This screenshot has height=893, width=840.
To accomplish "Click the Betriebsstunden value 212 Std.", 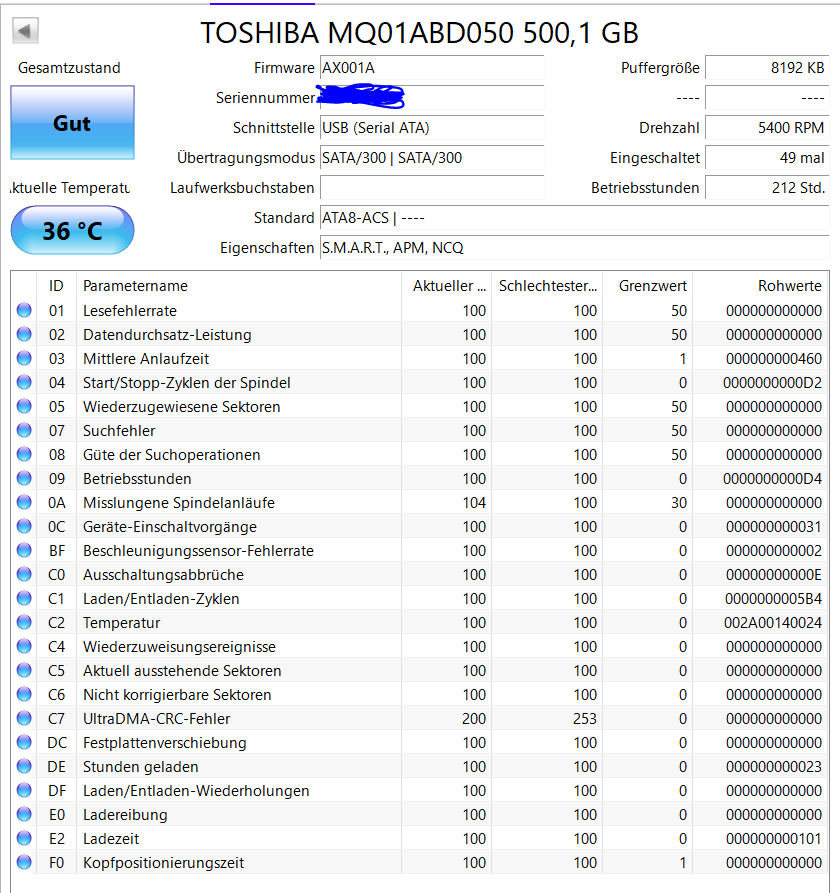I will [x=767, y=187].
